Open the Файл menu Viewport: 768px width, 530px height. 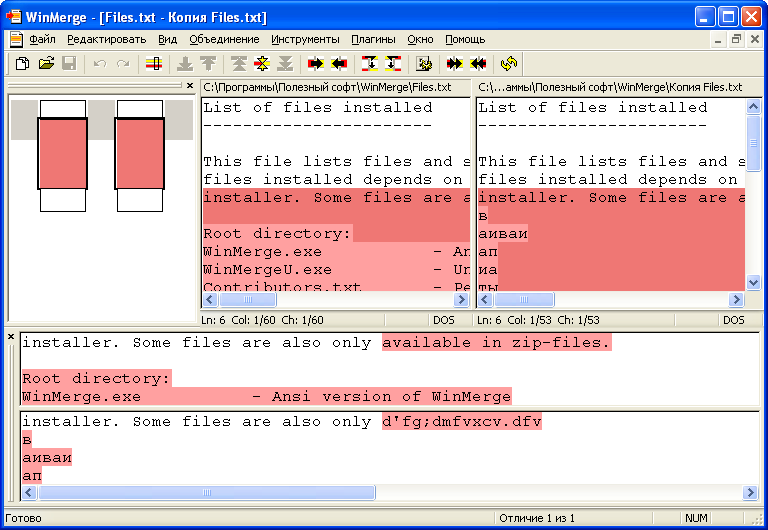[42, 39]
